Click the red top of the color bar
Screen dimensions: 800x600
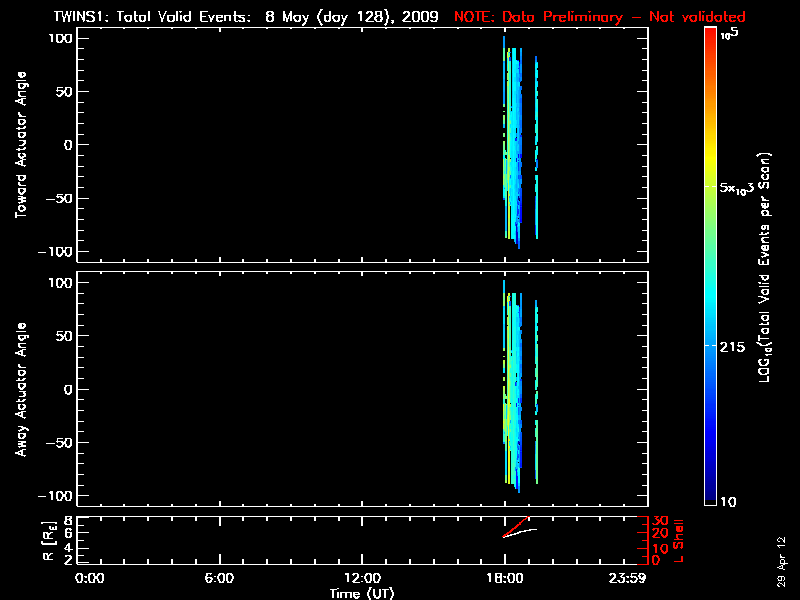click(x=709, y=40)
